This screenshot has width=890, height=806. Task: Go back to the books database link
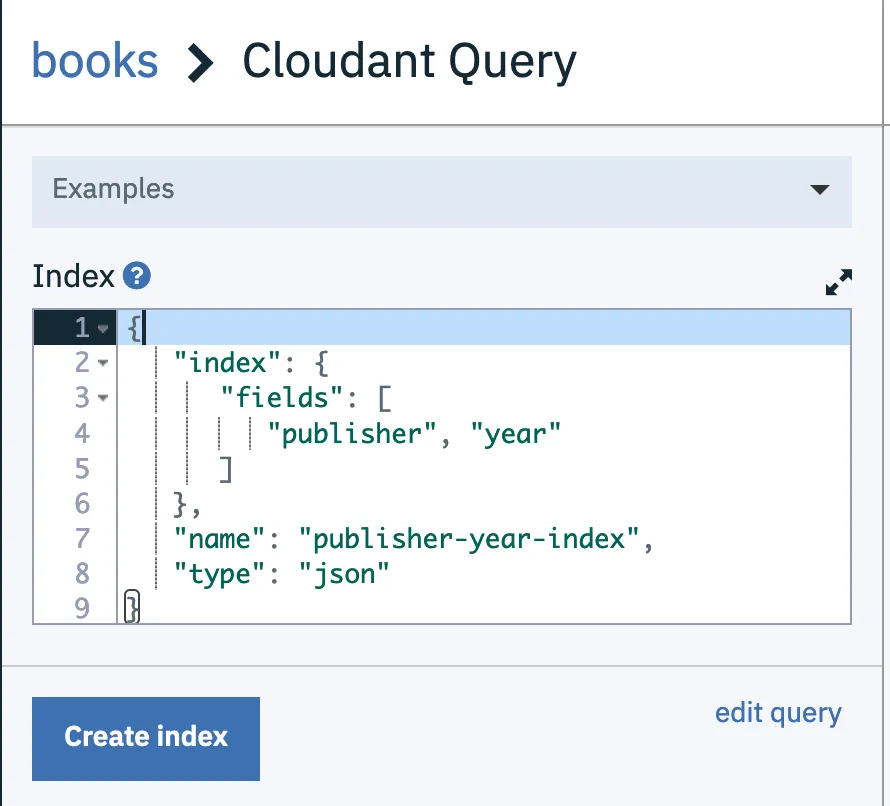point(95,61)
